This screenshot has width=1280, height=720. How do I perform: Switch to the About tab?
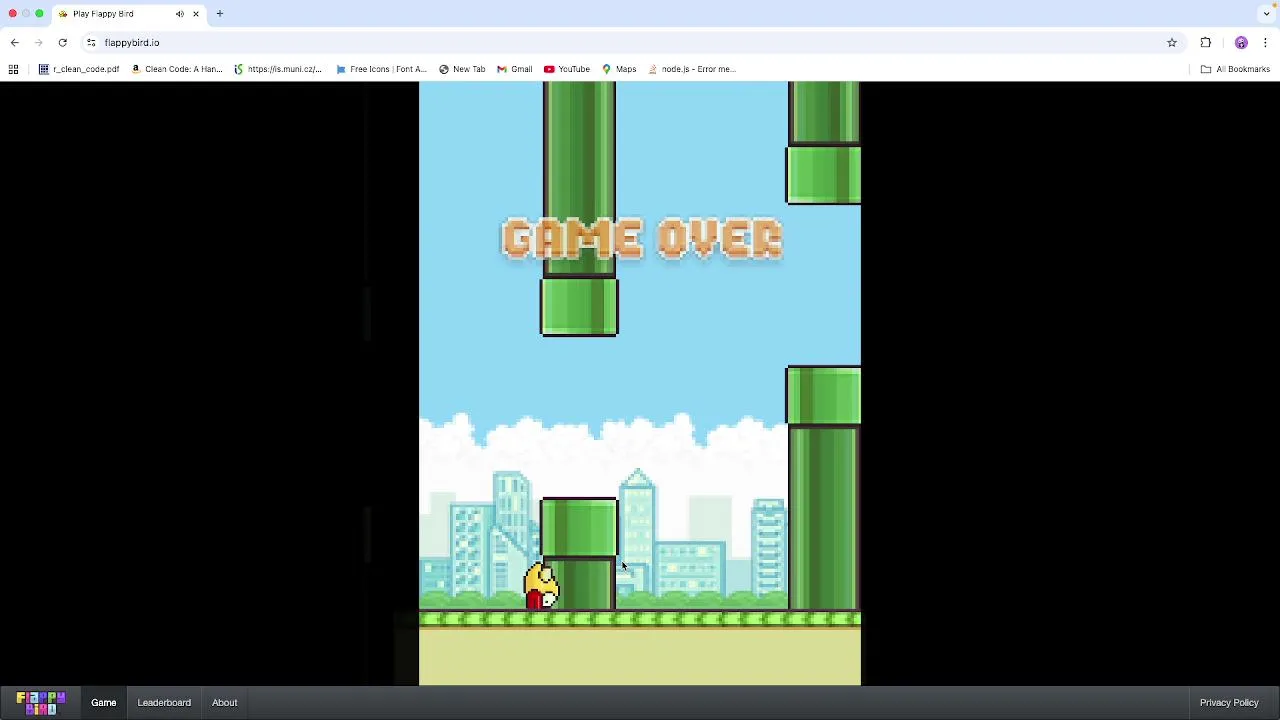click(x=225, y=703)
